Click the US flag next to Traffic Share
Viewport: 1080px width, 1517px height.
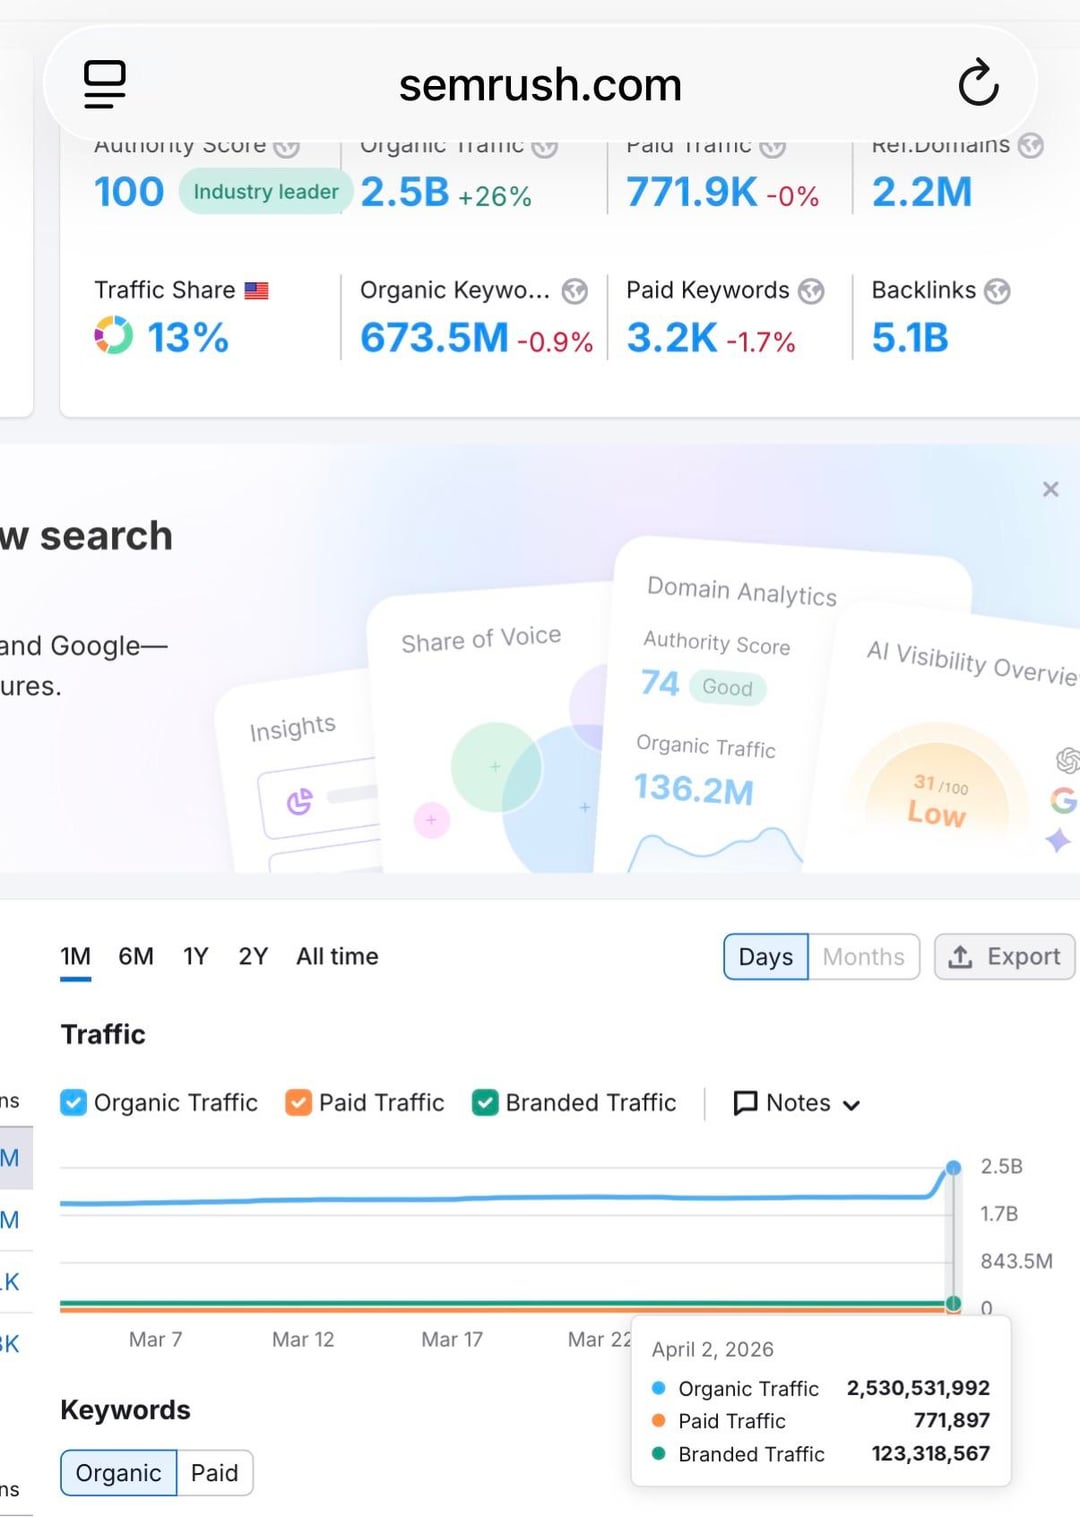click(x=257, y=291)
